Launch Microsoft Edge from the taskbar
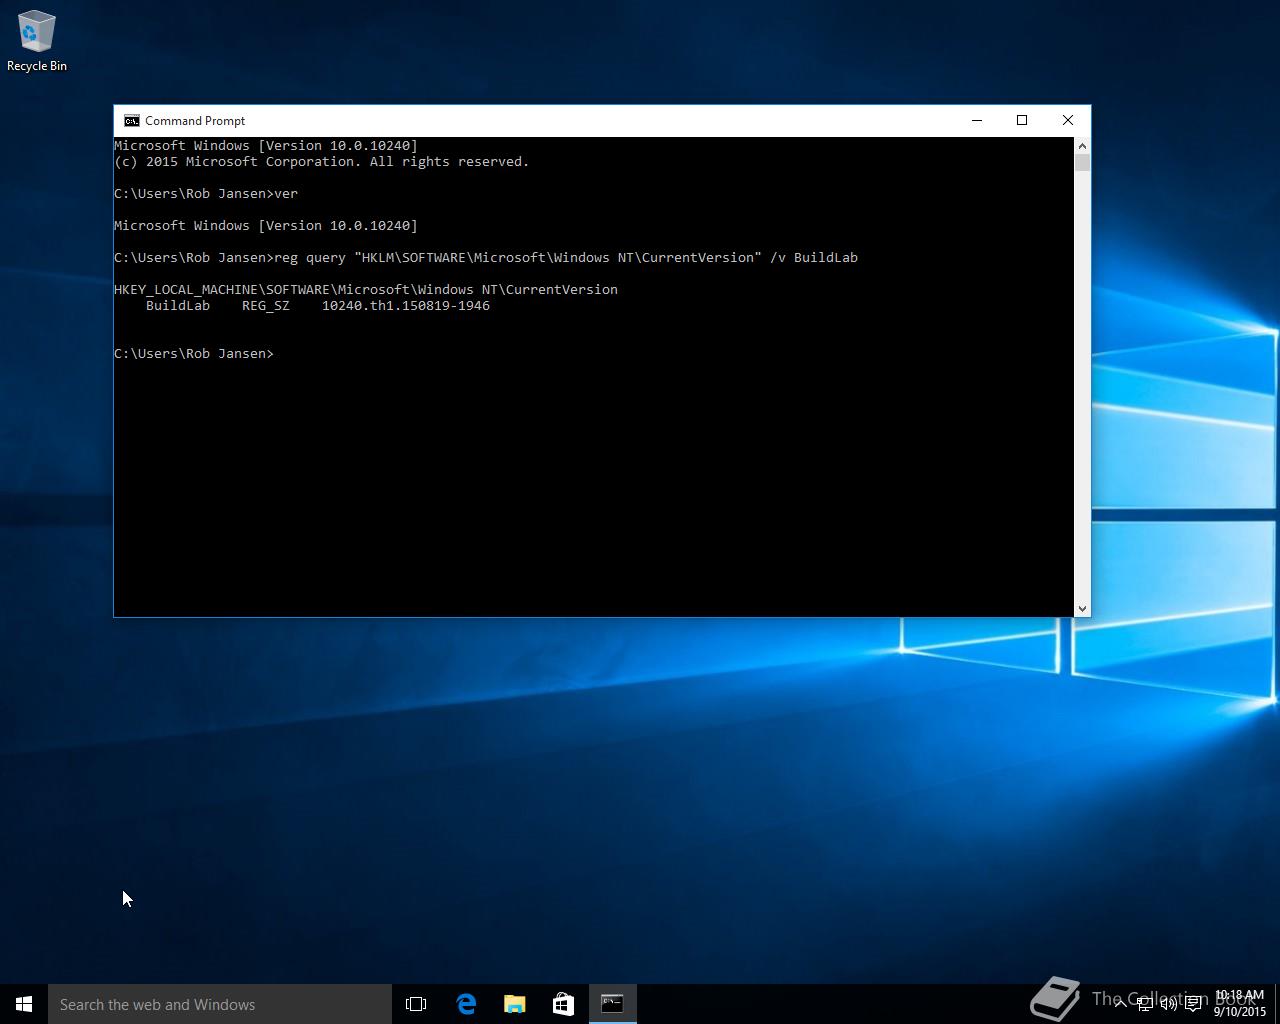The width and height of the screenshot is (1280, 1024). pos(466,1004)
